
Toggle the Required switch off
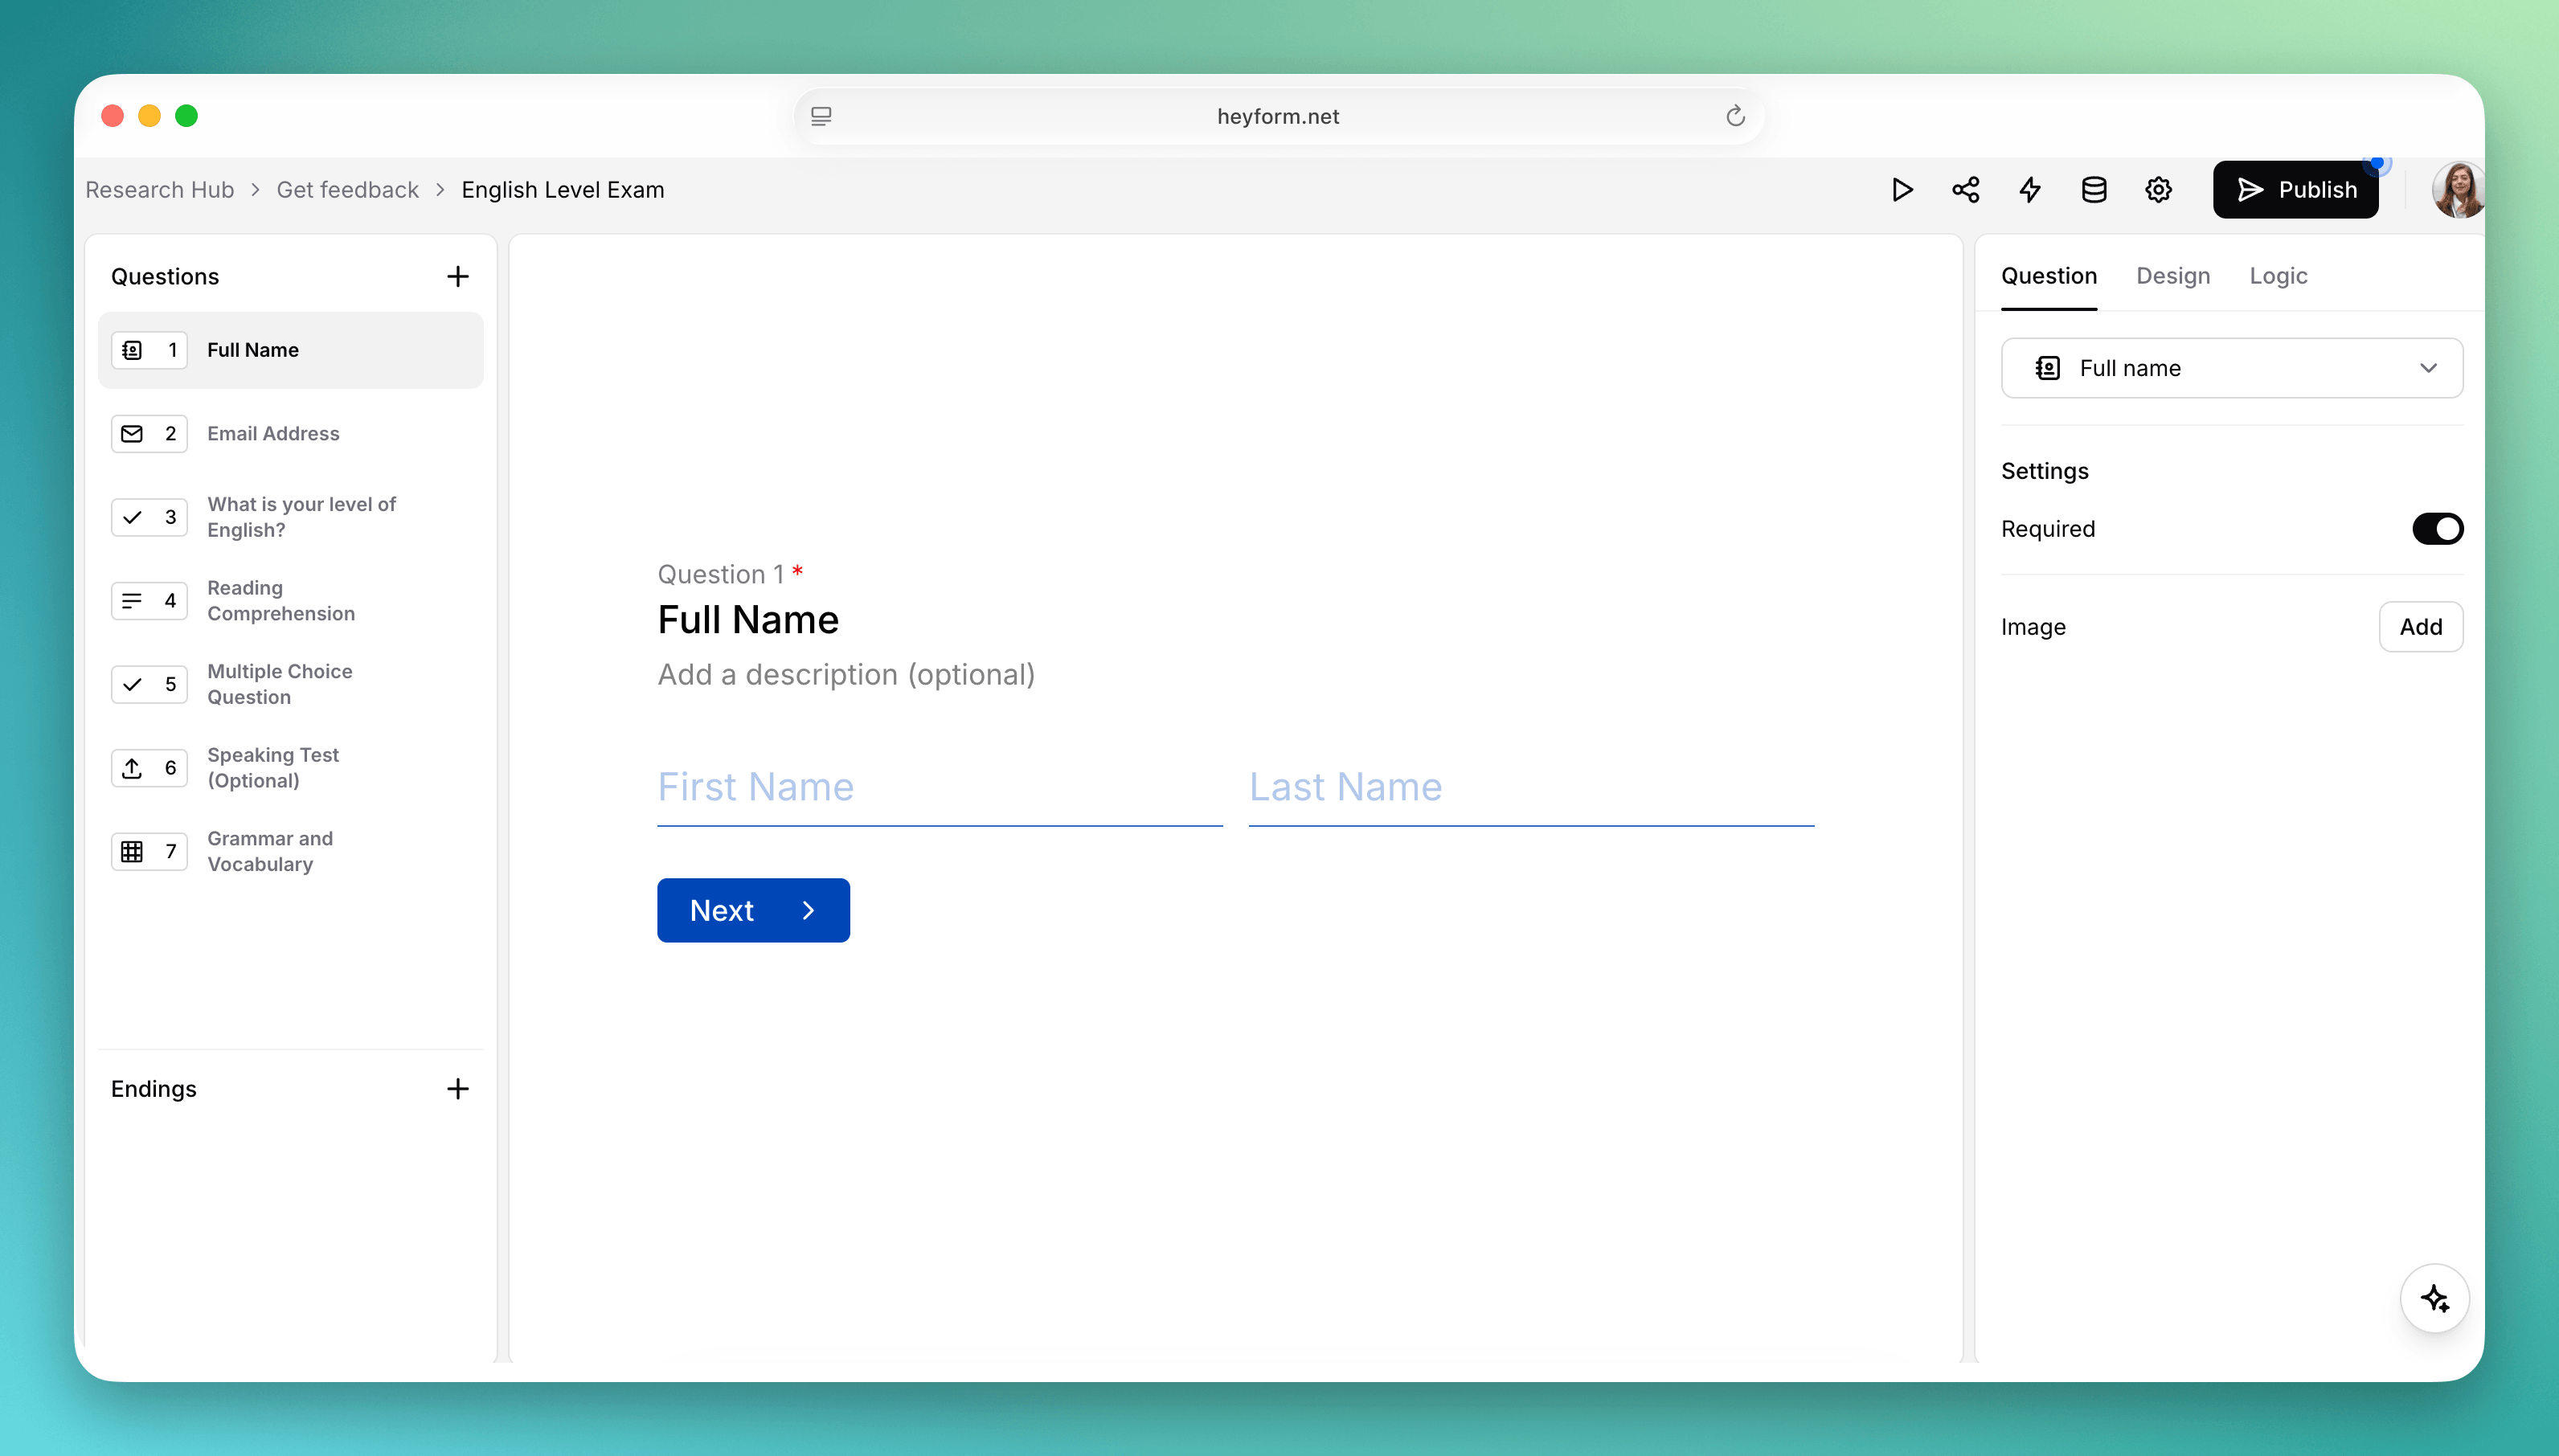click(2437, 529)
